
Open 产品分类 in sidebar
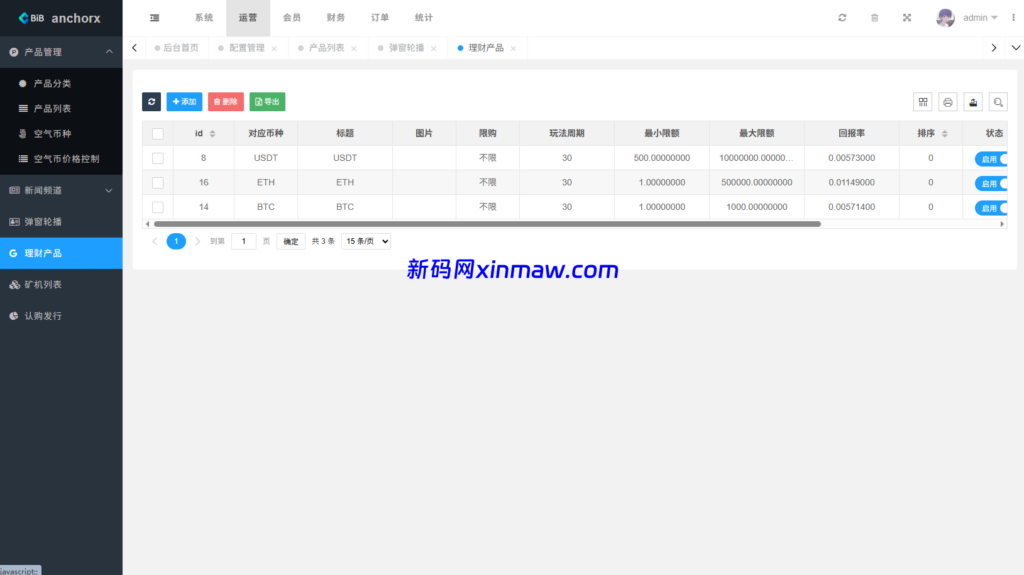(x=61, y=84)
